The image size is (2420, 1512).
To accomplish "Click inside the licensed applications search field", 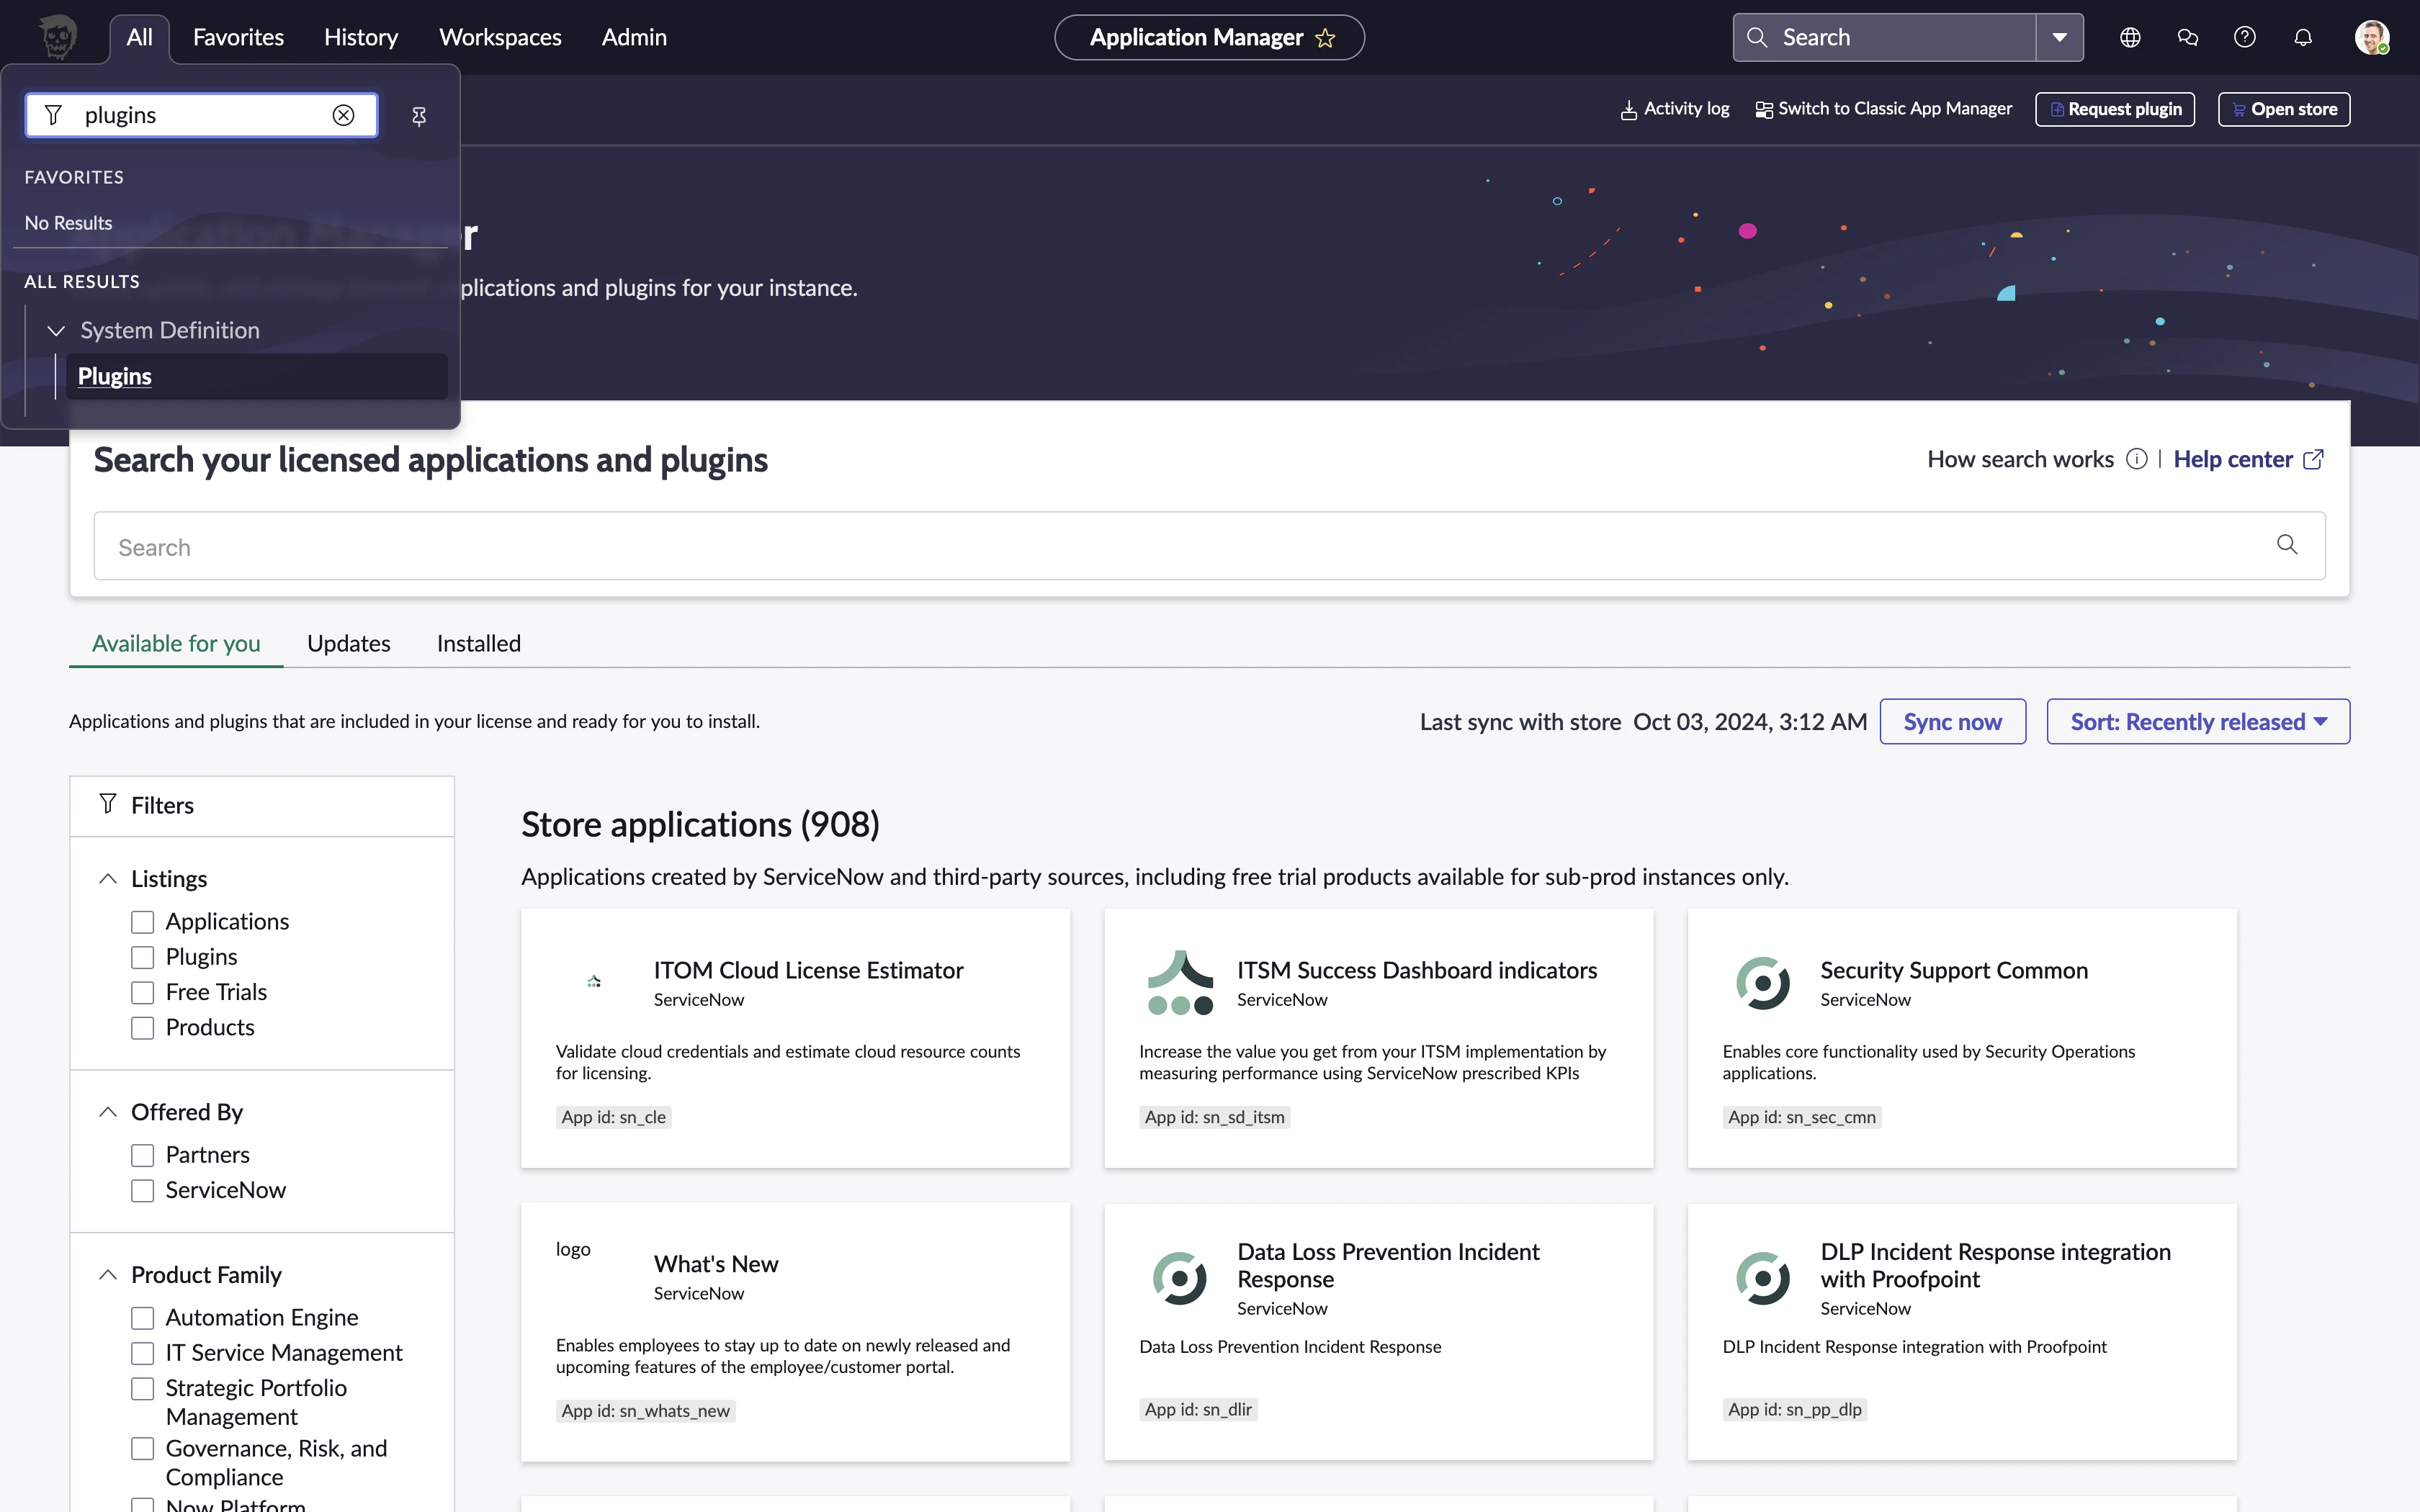I will [x=1209, y=546].
